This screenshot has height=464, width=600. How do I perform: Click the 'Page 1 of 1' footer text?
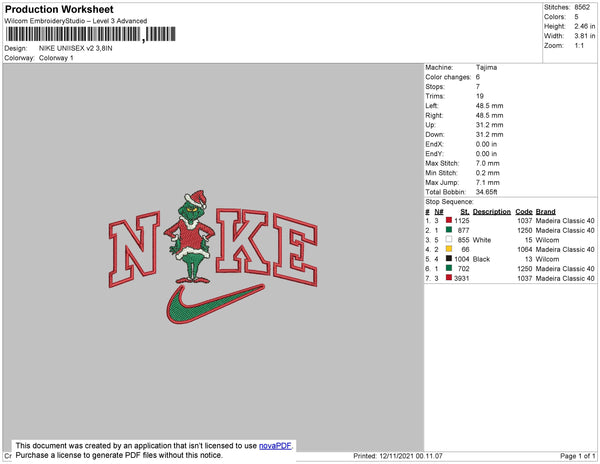tap(577, 456)
